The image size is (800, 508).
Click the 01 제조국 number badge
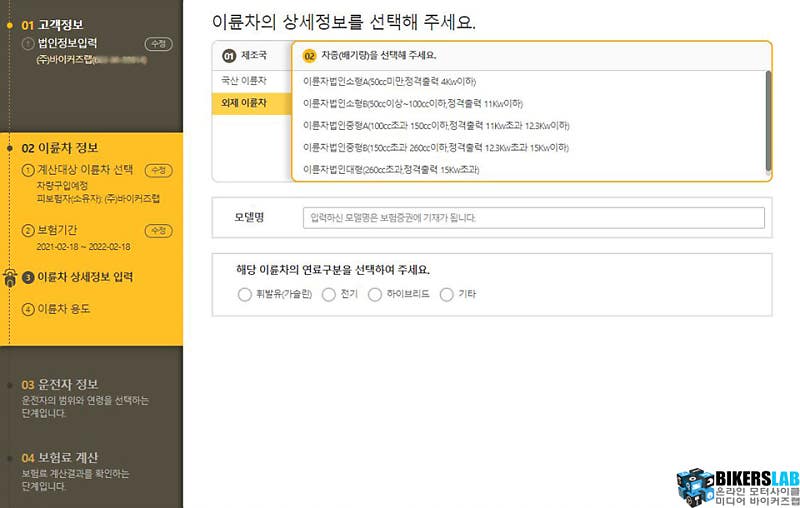point(229,56)
